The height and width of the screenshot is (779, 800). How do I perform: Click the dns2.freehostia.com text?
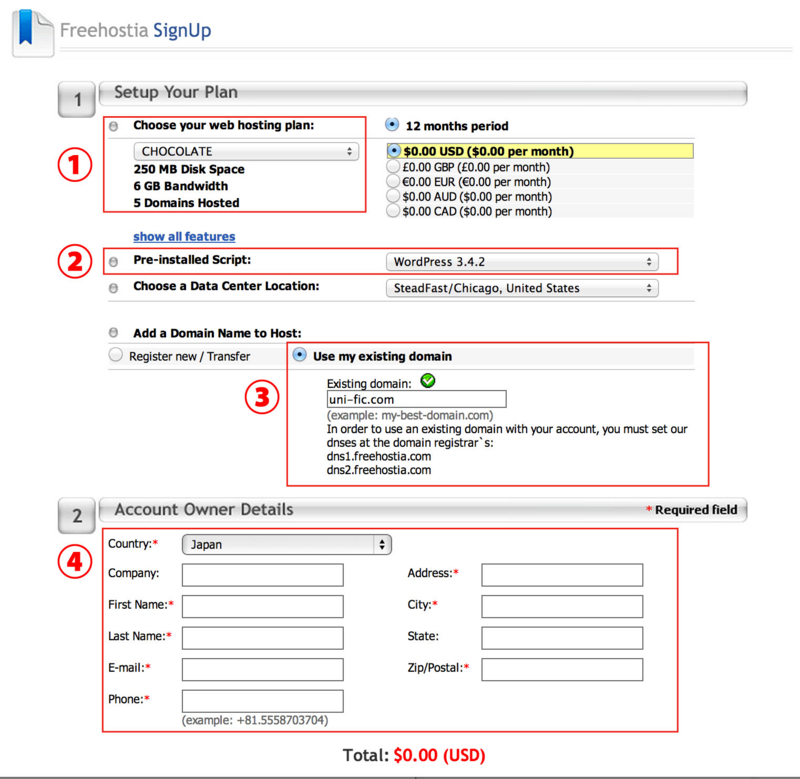tap(379, 470)
